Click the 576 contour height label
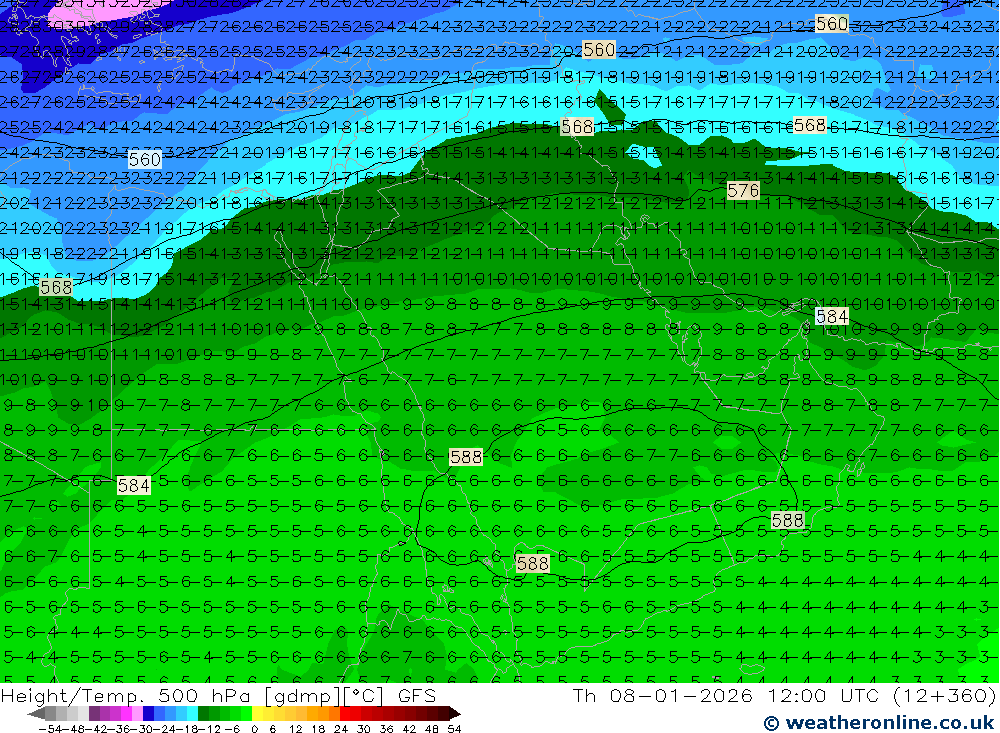This screenshot has width=1000, height=733. pyautogui.click(x=743, y=190)
